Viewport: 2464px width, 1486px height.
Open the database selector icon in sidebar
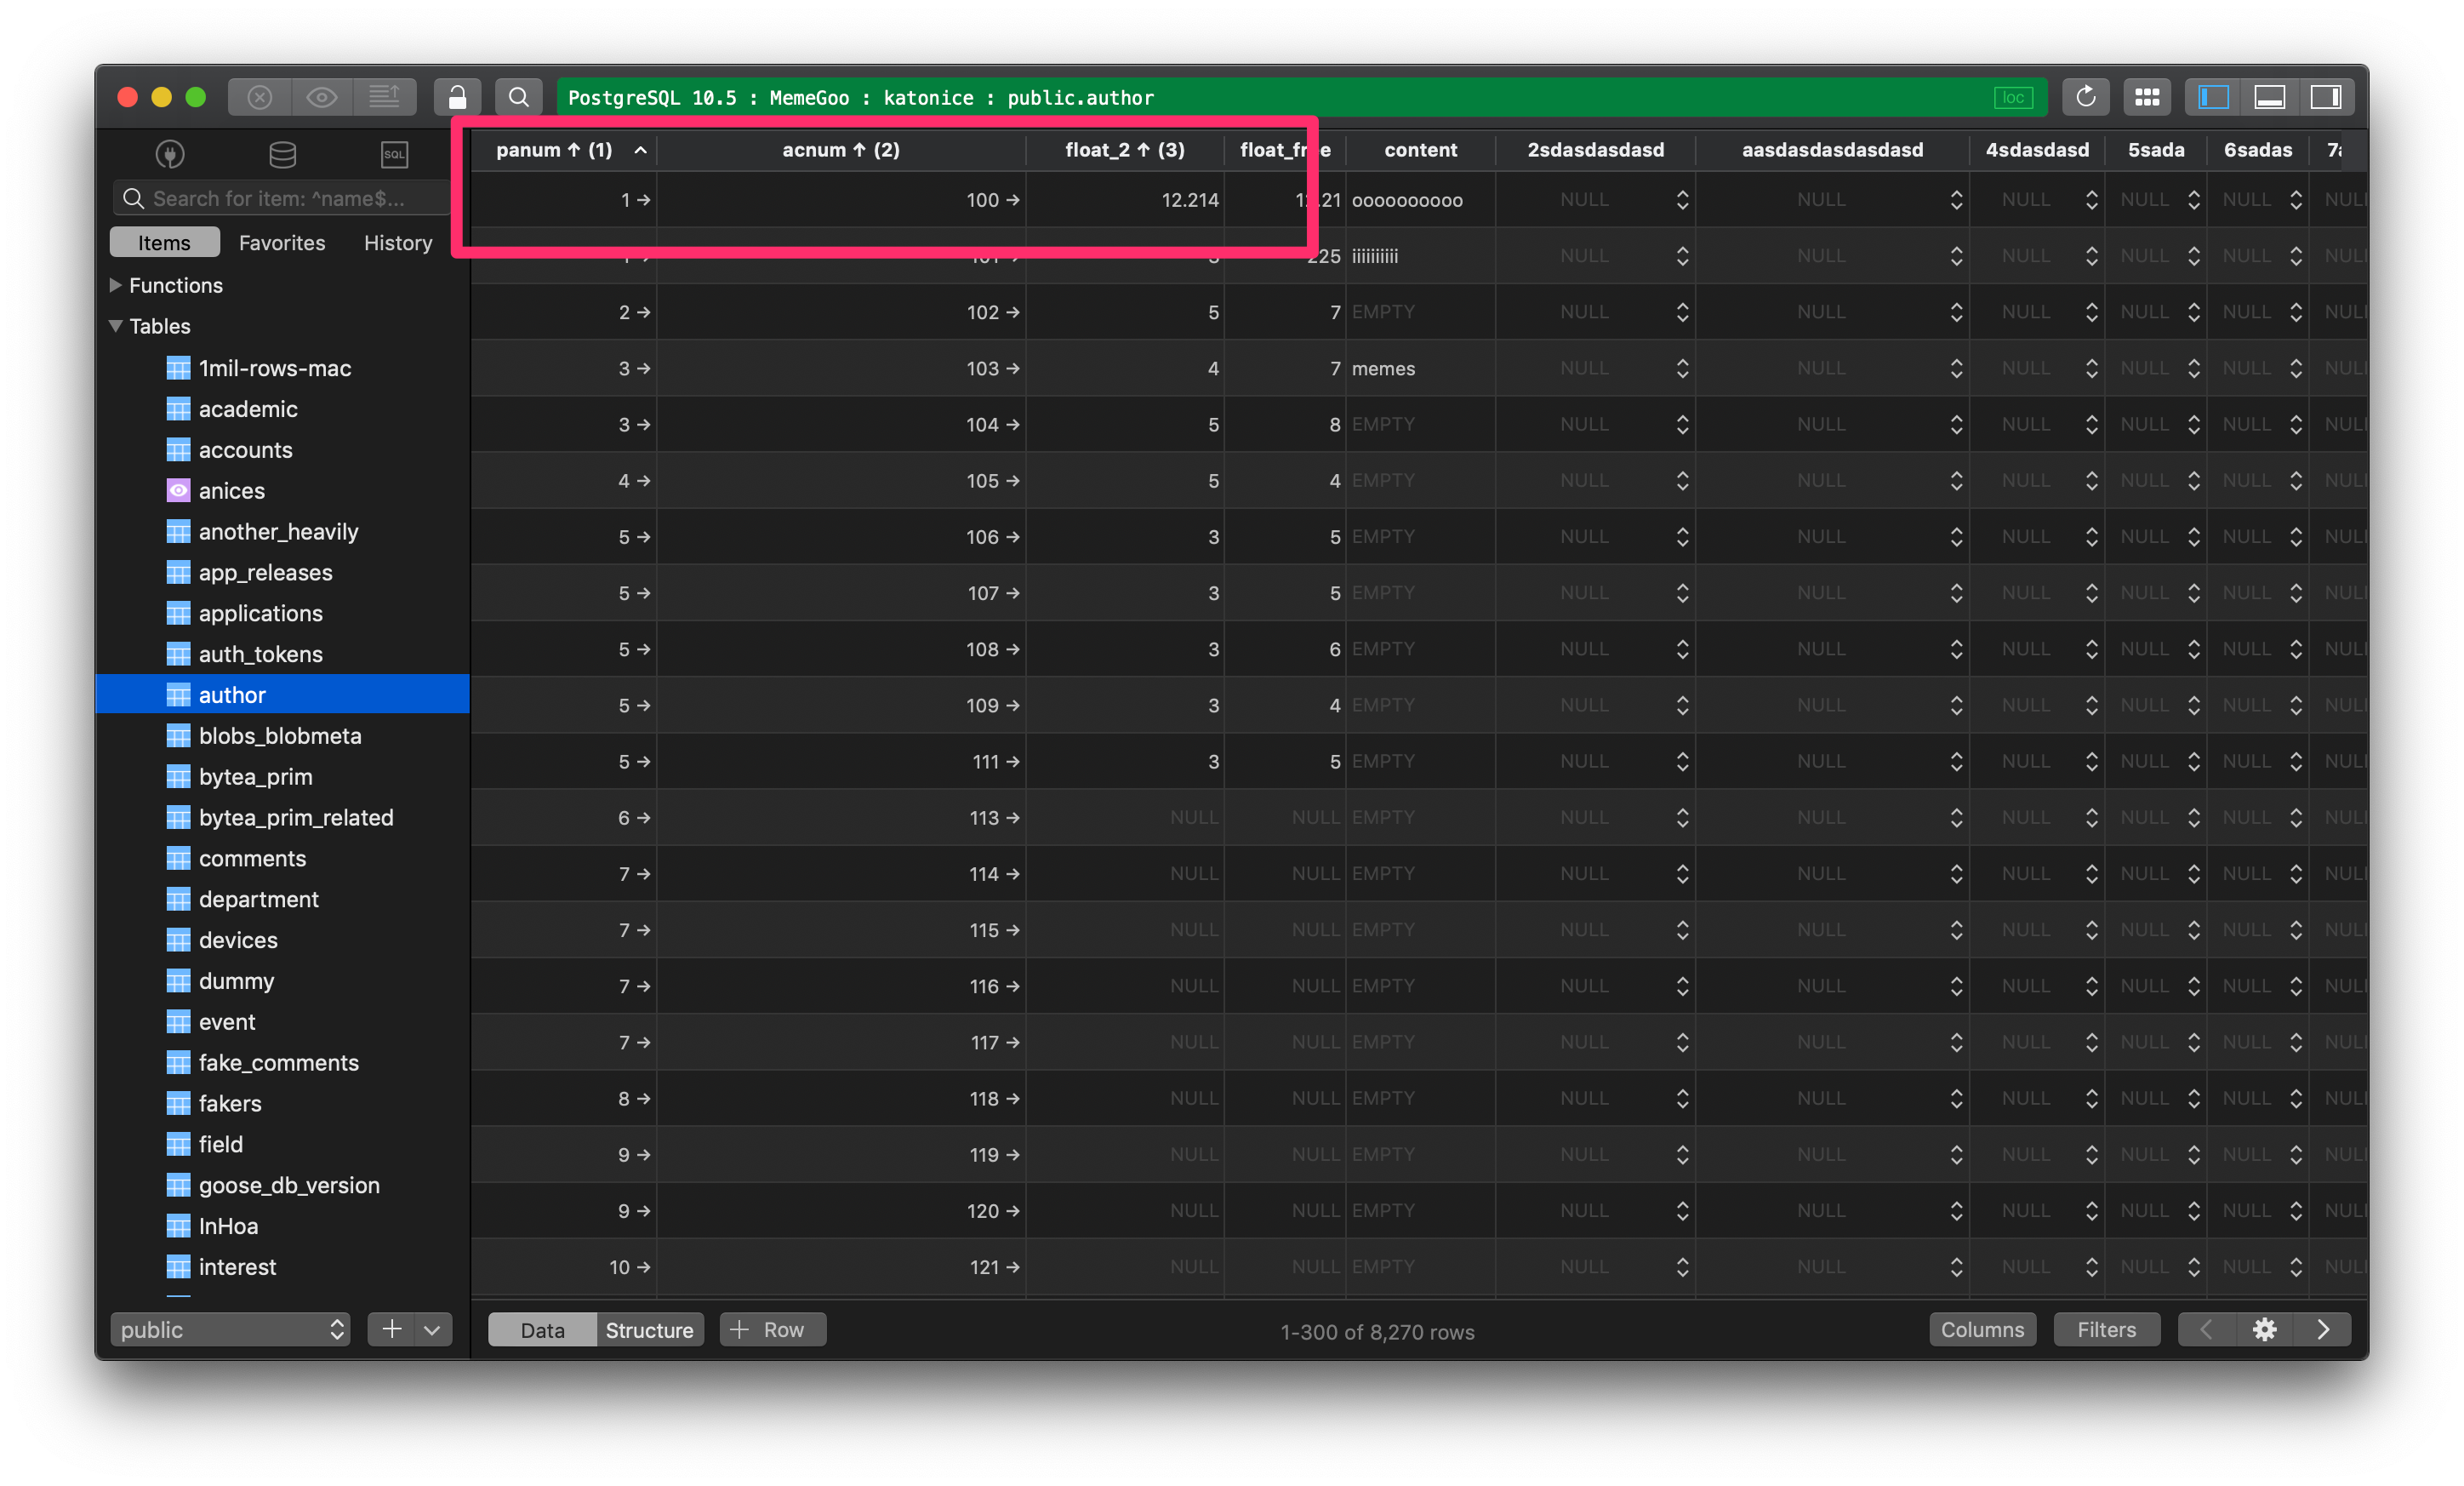pos(282,154)
